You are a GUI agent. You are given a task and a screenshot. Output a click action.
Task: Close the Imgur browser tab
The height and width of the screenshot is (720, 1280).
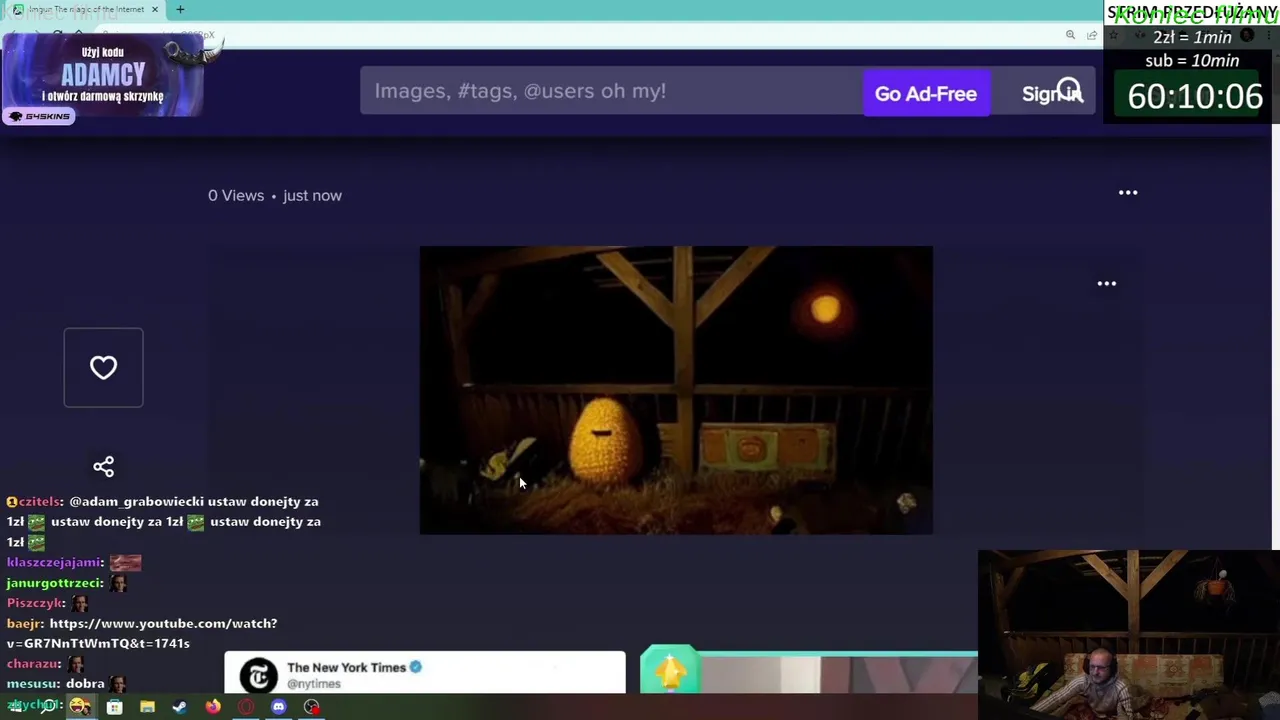[x=155, y=9]
